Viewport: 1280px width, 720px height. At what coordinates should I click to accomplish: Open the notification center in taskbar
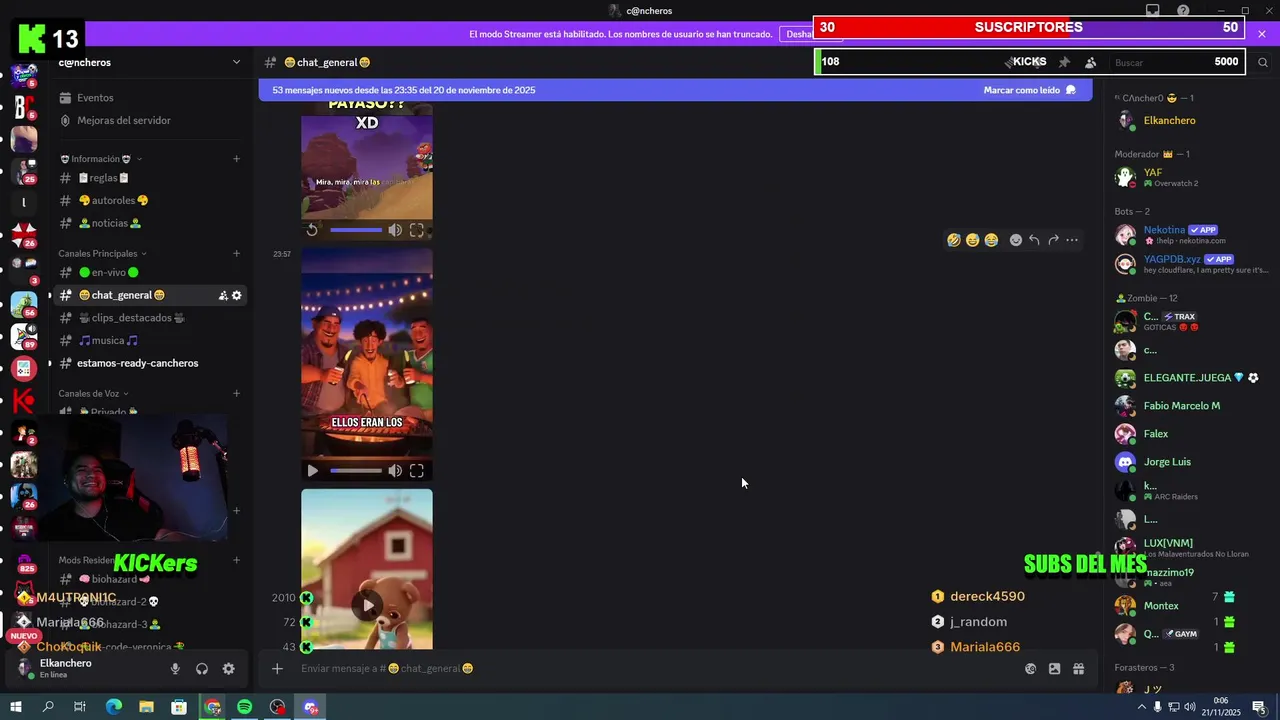(1259, 707)
